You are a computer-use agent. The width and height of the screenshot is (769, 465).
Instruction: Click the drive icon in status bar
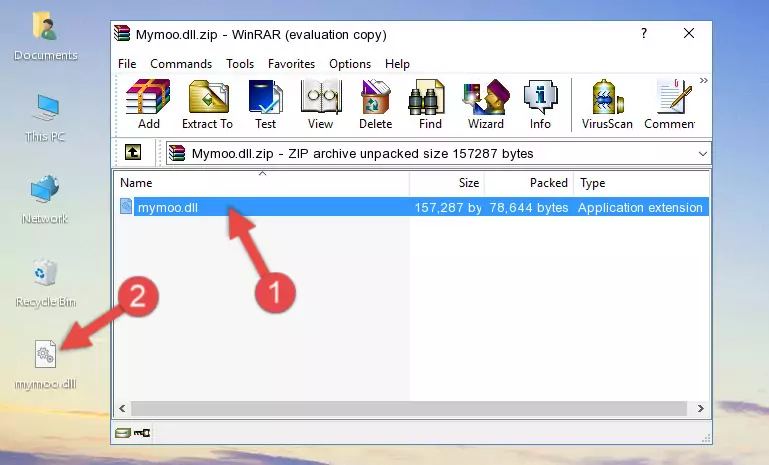(x=123, y=433)
